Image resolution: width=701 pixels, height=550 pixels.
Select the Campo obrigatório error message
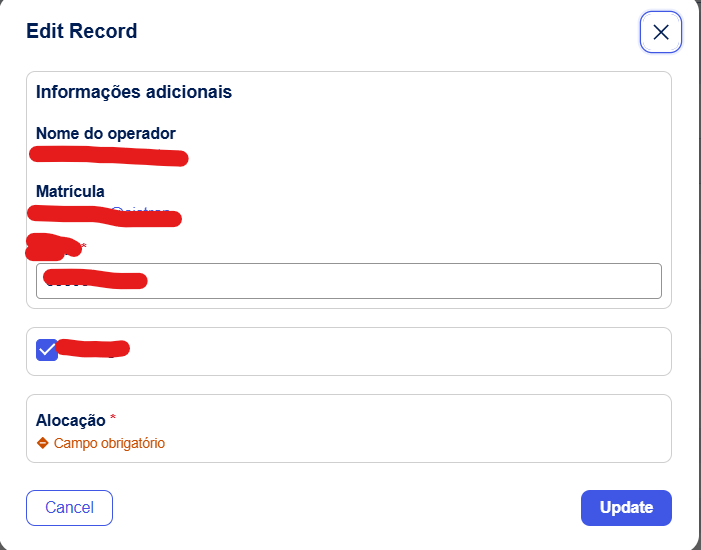pyautogui.click(x=109, y=443)
